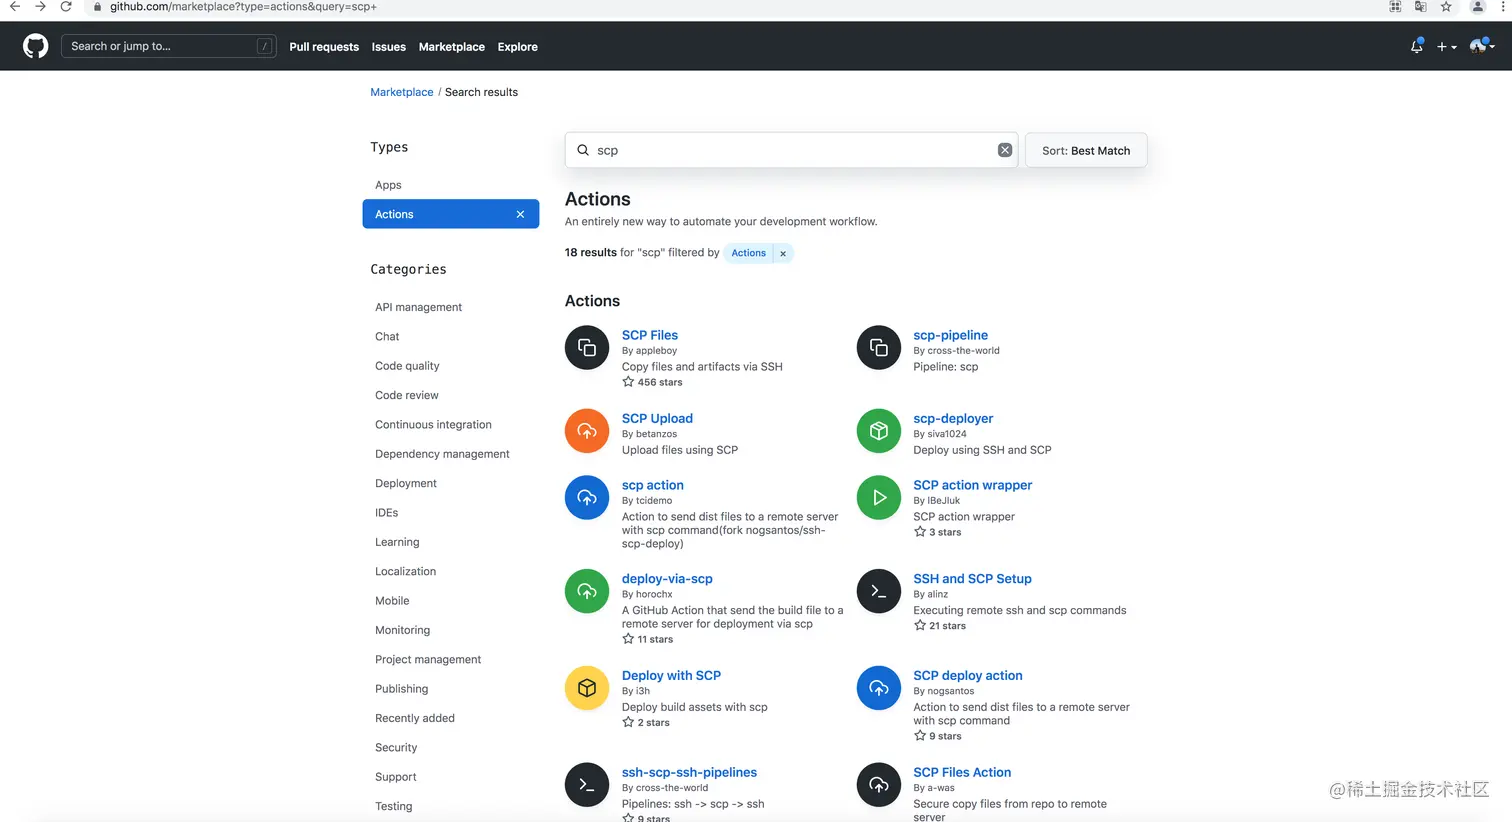Open the scp-deployer action link

click(x=953, y=418)
